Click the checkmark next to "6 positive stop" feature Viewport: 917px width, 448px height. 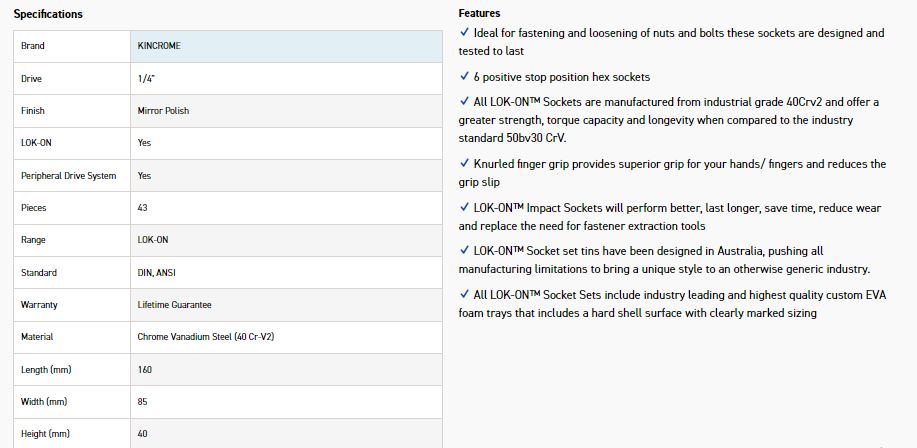464,76
